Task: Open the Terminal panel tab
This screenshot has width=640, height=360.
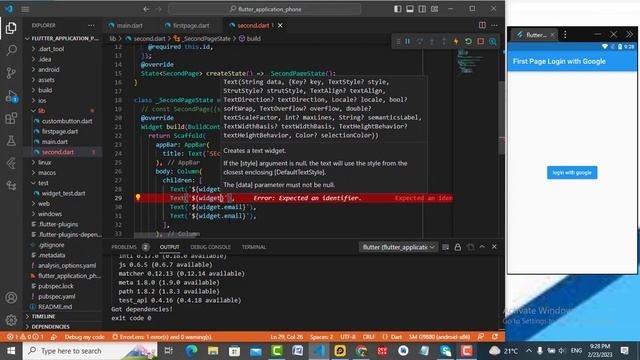Action: point(253,247)
